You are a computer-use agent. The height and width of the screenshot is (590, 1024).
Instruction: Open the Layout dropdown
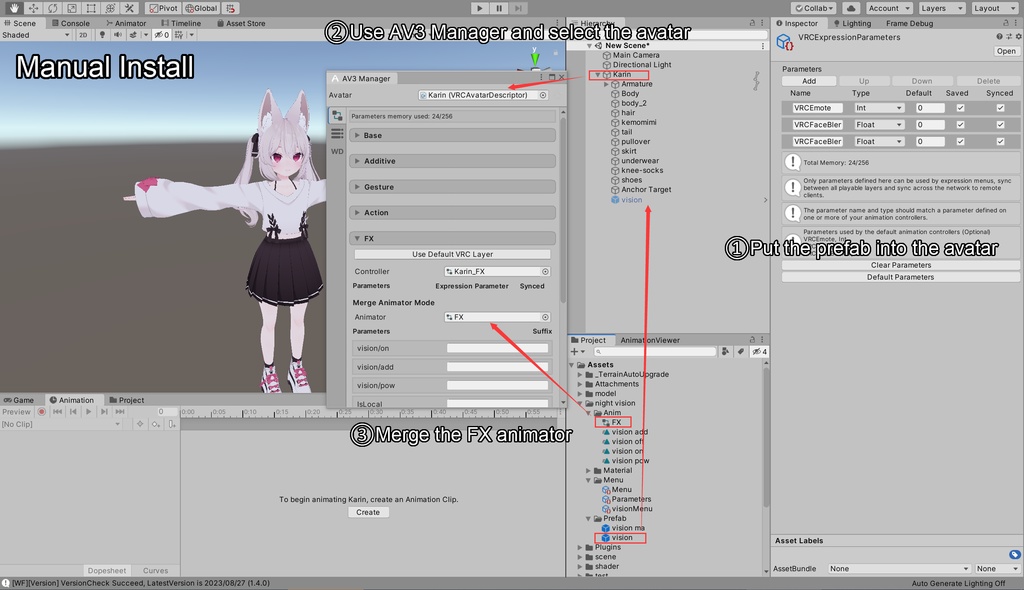994,8
